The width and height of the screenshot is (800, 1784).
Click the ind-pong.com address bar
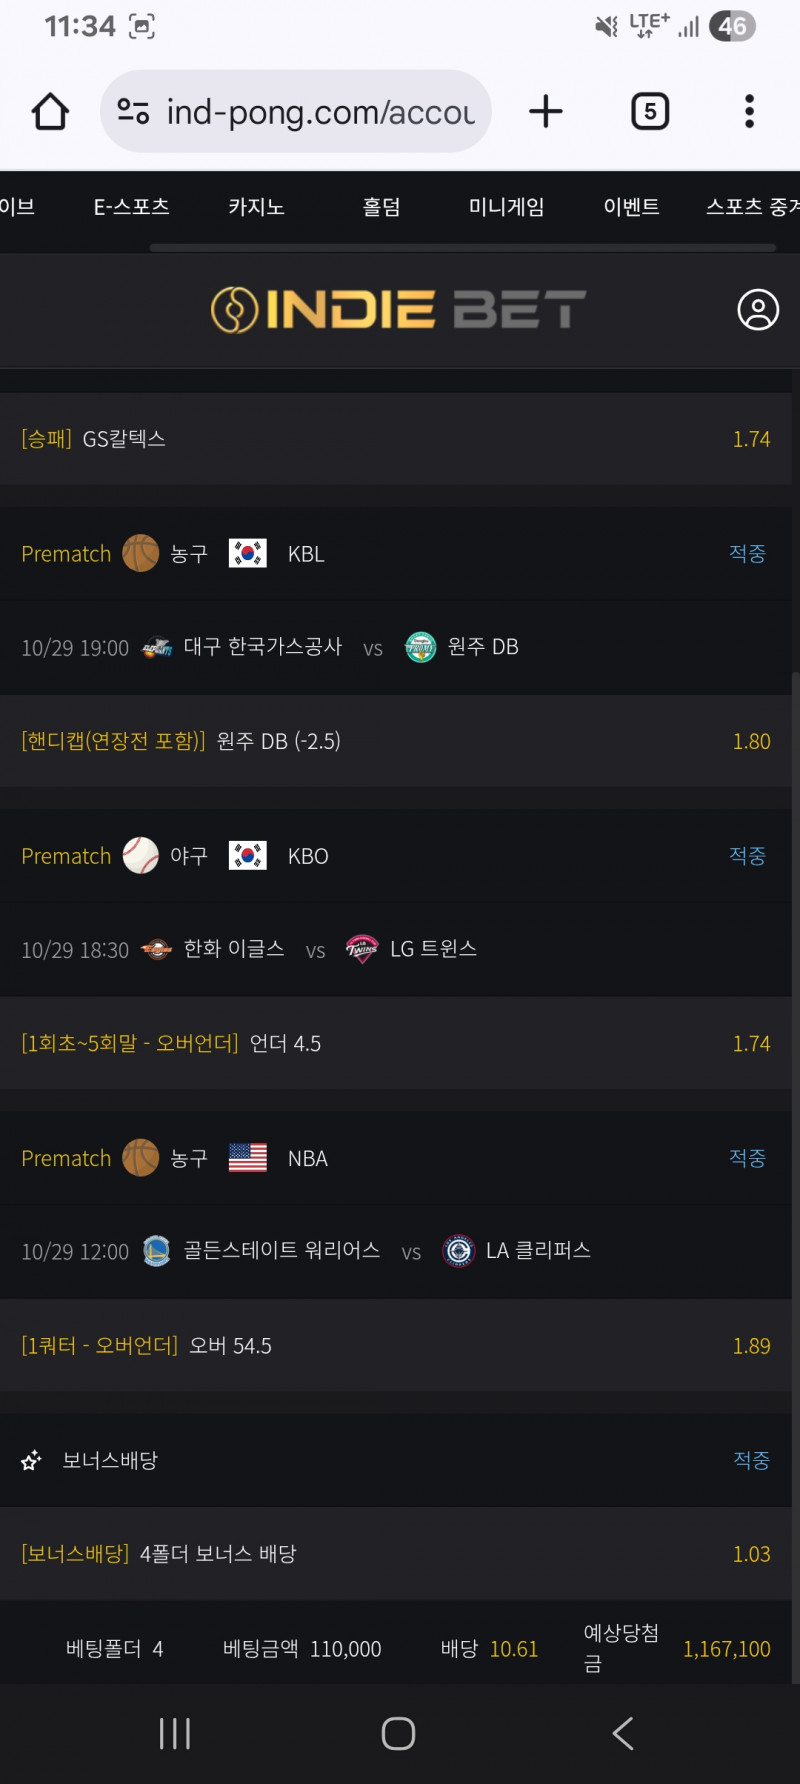coord(320,112)
